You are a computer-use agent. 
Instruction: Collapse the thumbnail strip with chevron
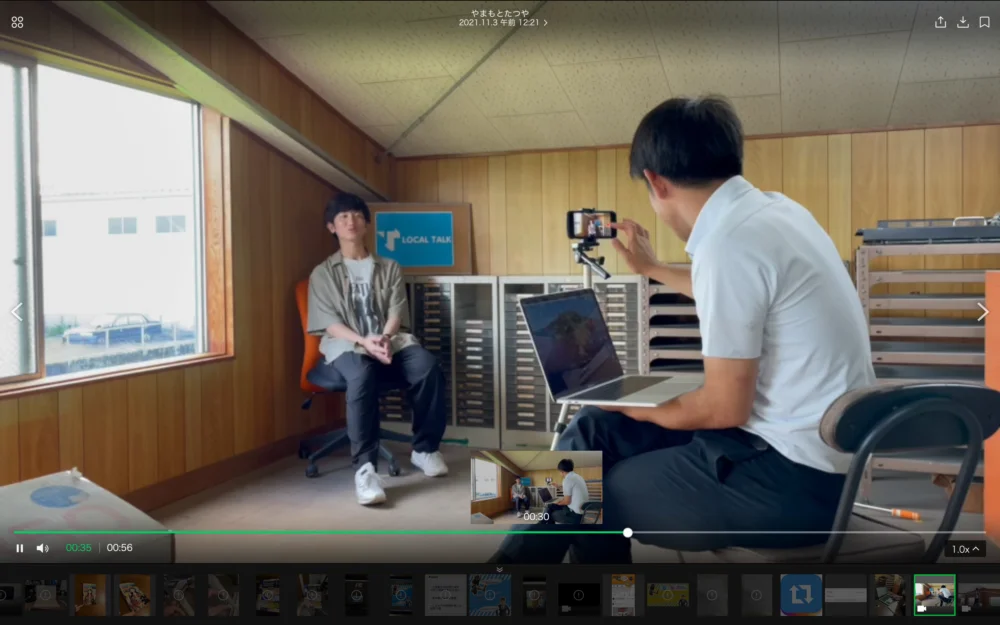(x=499, y=569)
